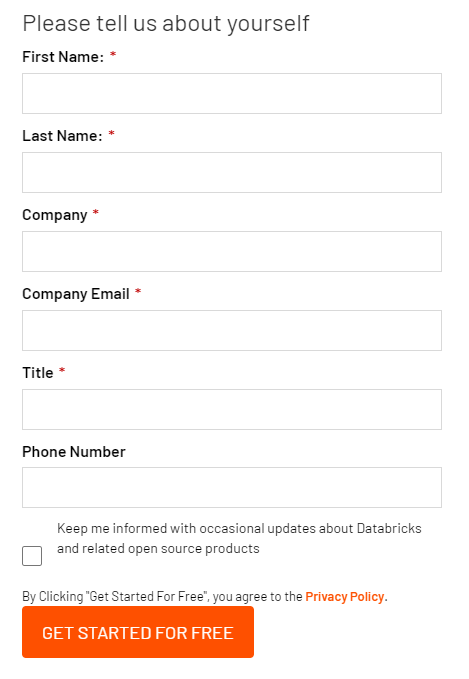The height and width of the screenshot is (679, 469).
Task: Click the Phone Number input box
Action: click(232, 488)
